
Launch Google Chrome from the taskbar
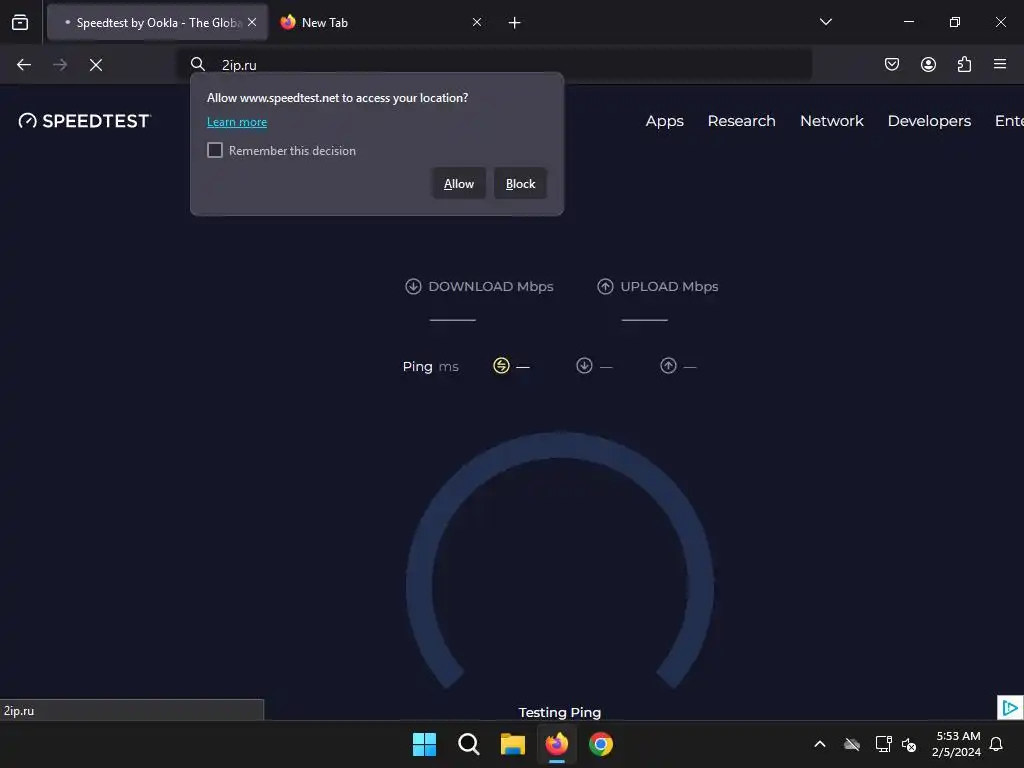[601, 744]
